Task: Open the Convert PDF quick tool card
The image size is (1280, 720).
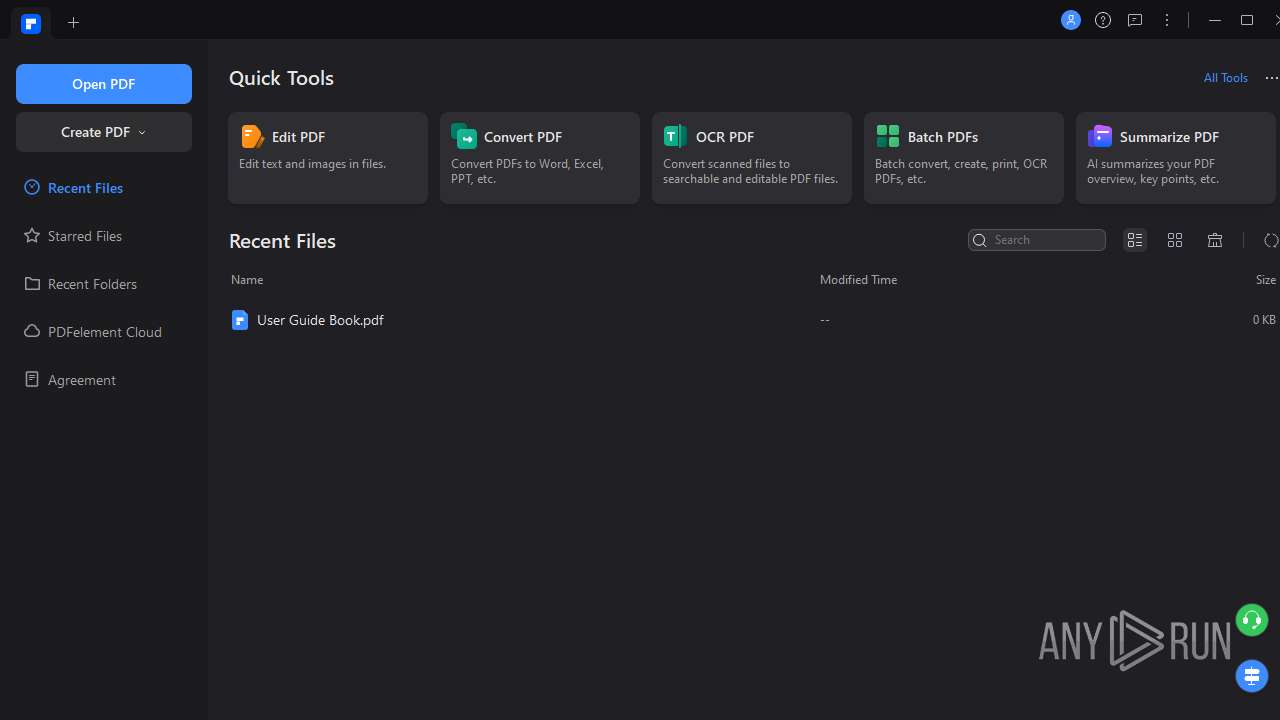Action: pos(540,158)
